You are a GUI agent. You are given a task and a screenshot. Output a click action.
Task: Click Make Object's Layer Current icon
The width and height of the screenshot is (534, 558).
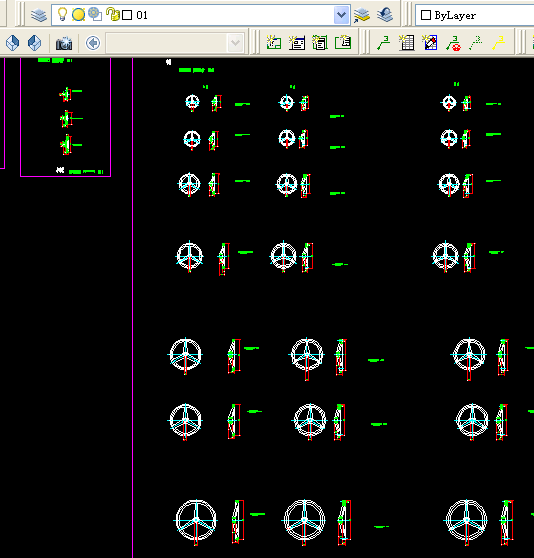362,15
